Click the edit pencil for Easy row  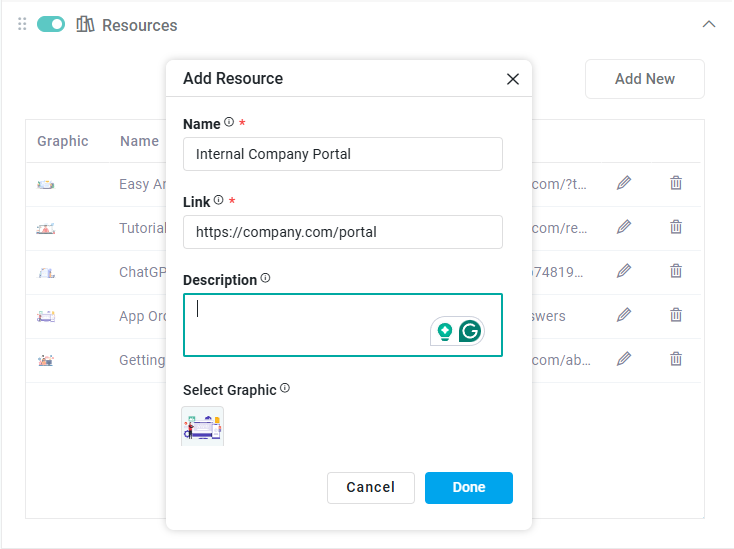[x=624, y=183]
